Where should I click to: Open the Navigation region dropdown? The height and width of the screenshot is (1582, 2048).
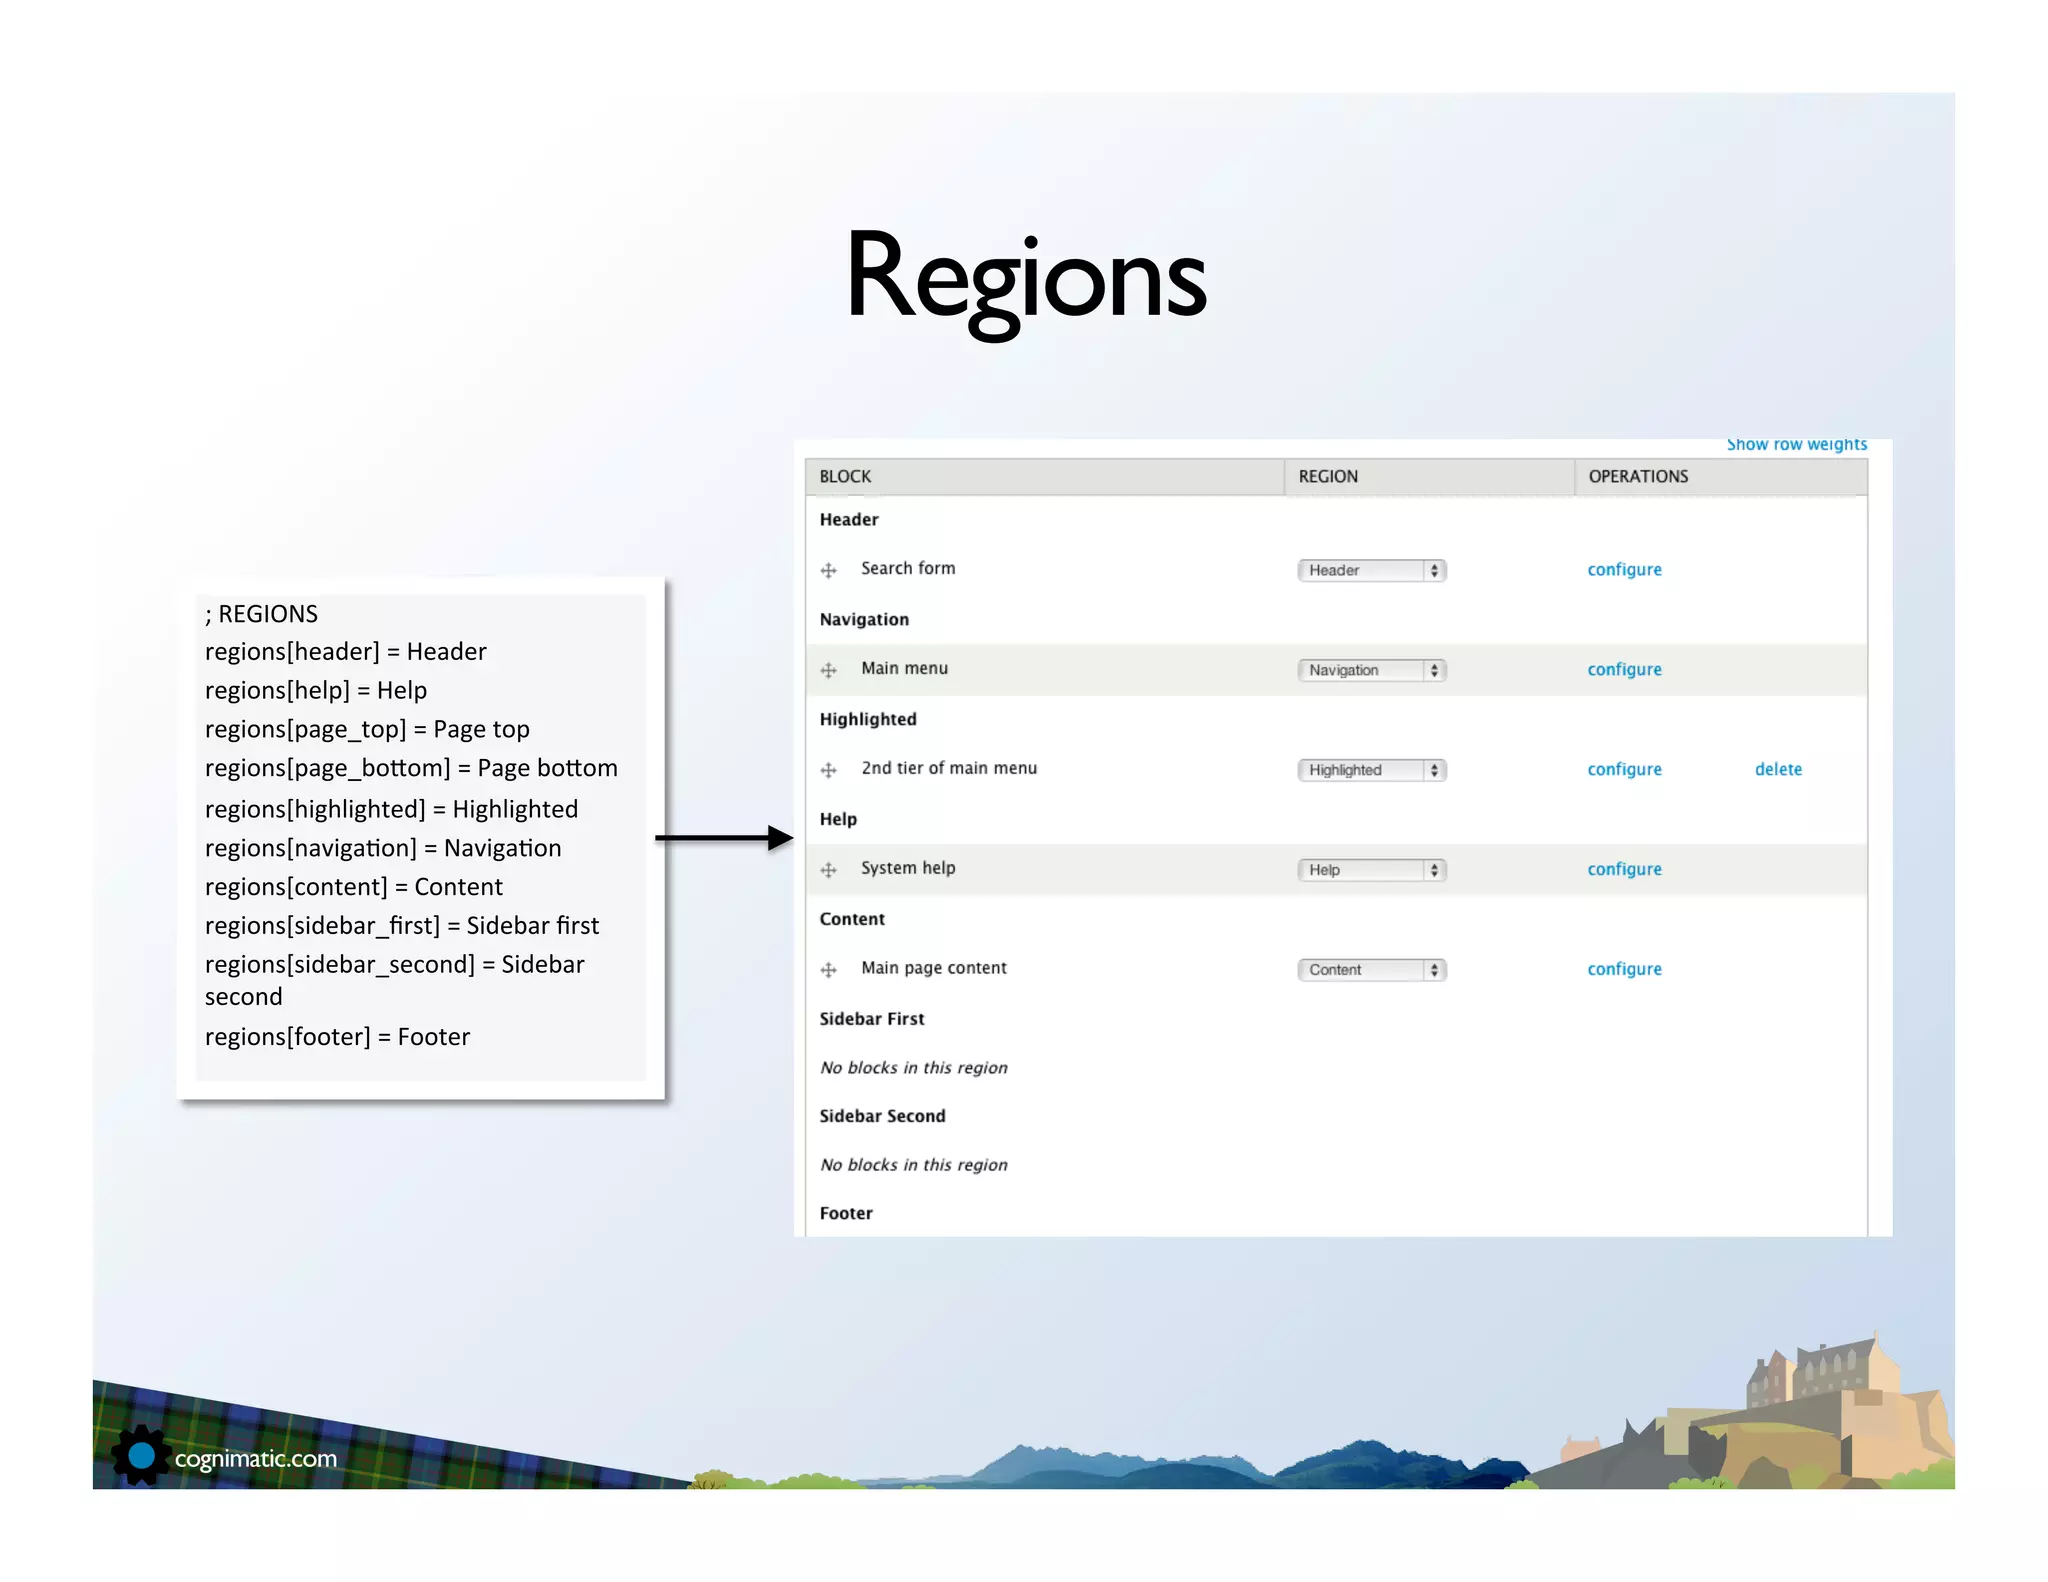[x=1371, y=671]
